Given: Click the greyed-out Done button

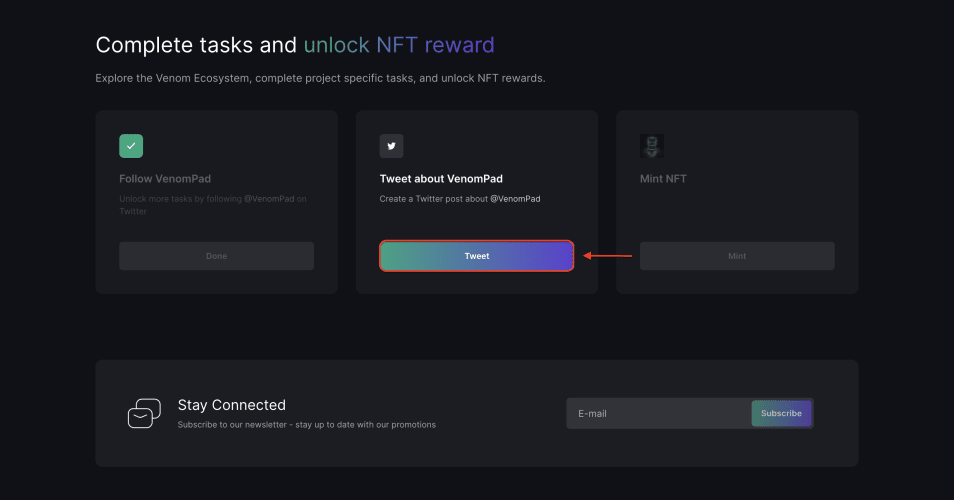Looking at the screenshot, I should 217,256.
